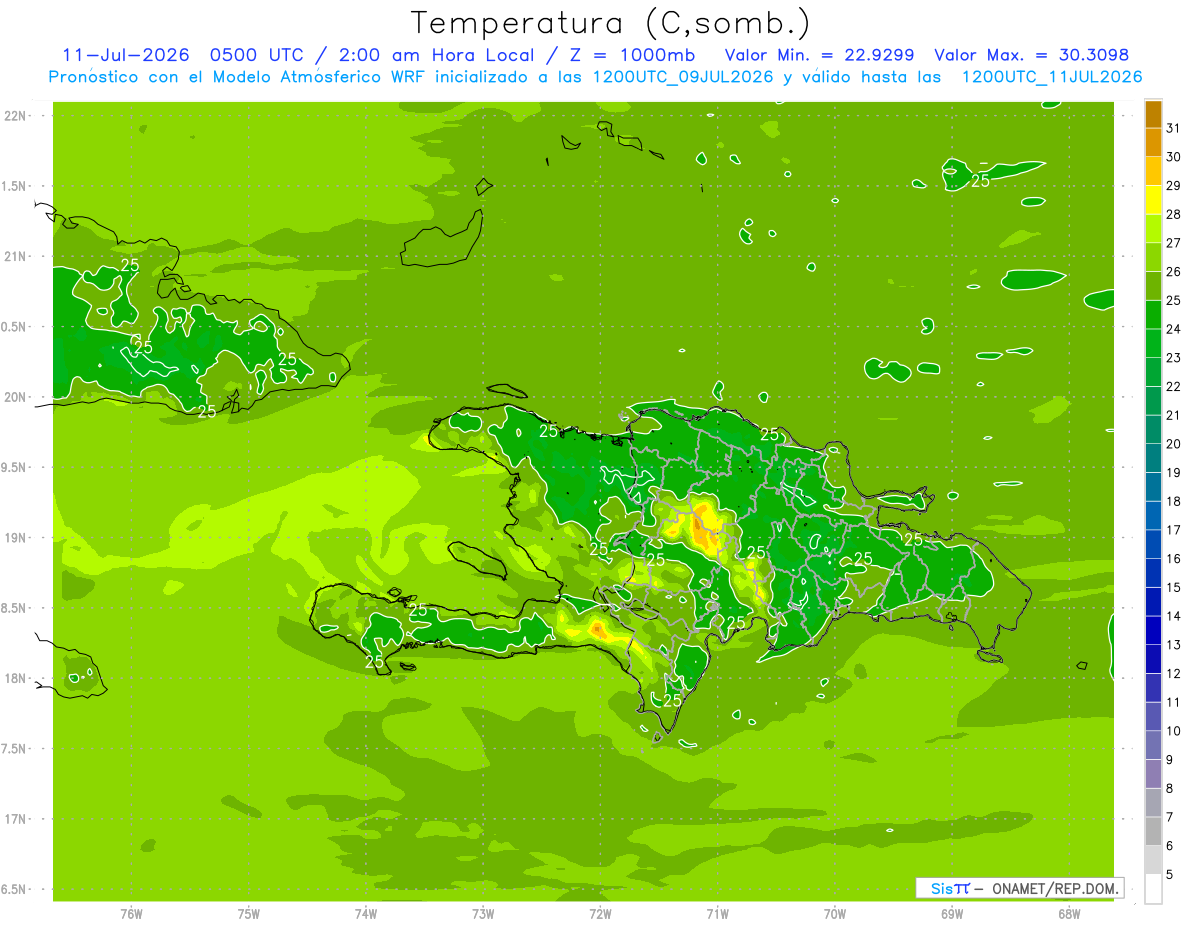Click the yellow color bar segment between 28 and 29
This screenshot has width=1200, height=927.
tap(1153, 200)
